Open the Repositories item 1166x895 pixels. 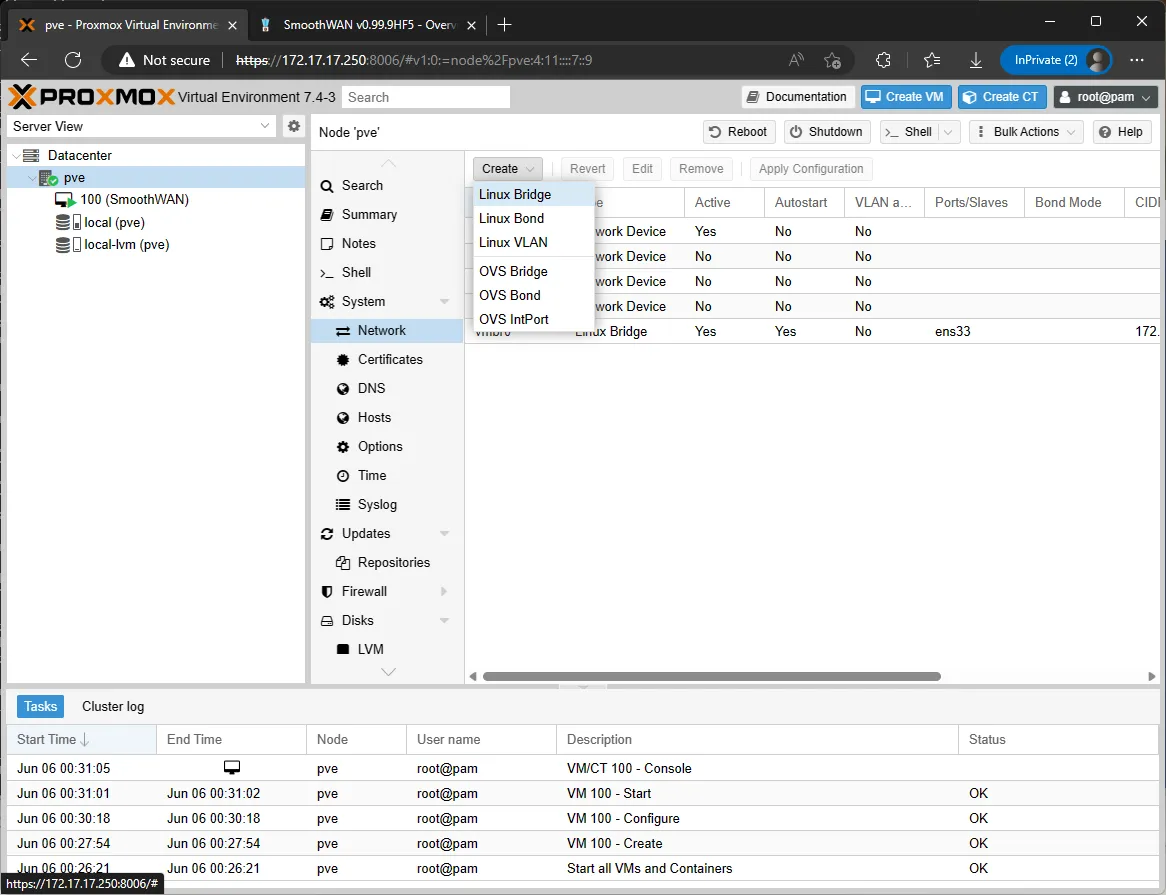[x=387, y=563]
